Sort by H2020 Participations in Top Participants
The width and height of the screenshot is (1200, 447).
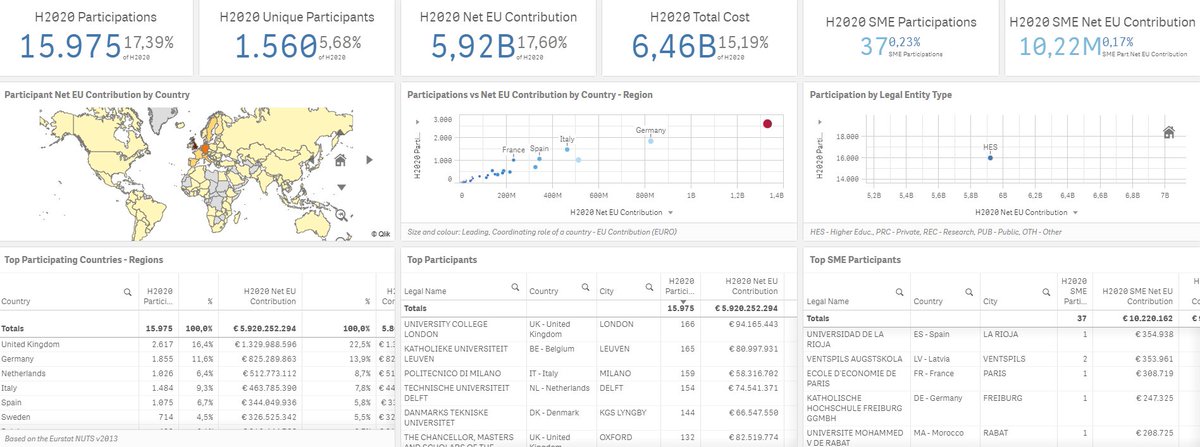[x=681, y=286]
